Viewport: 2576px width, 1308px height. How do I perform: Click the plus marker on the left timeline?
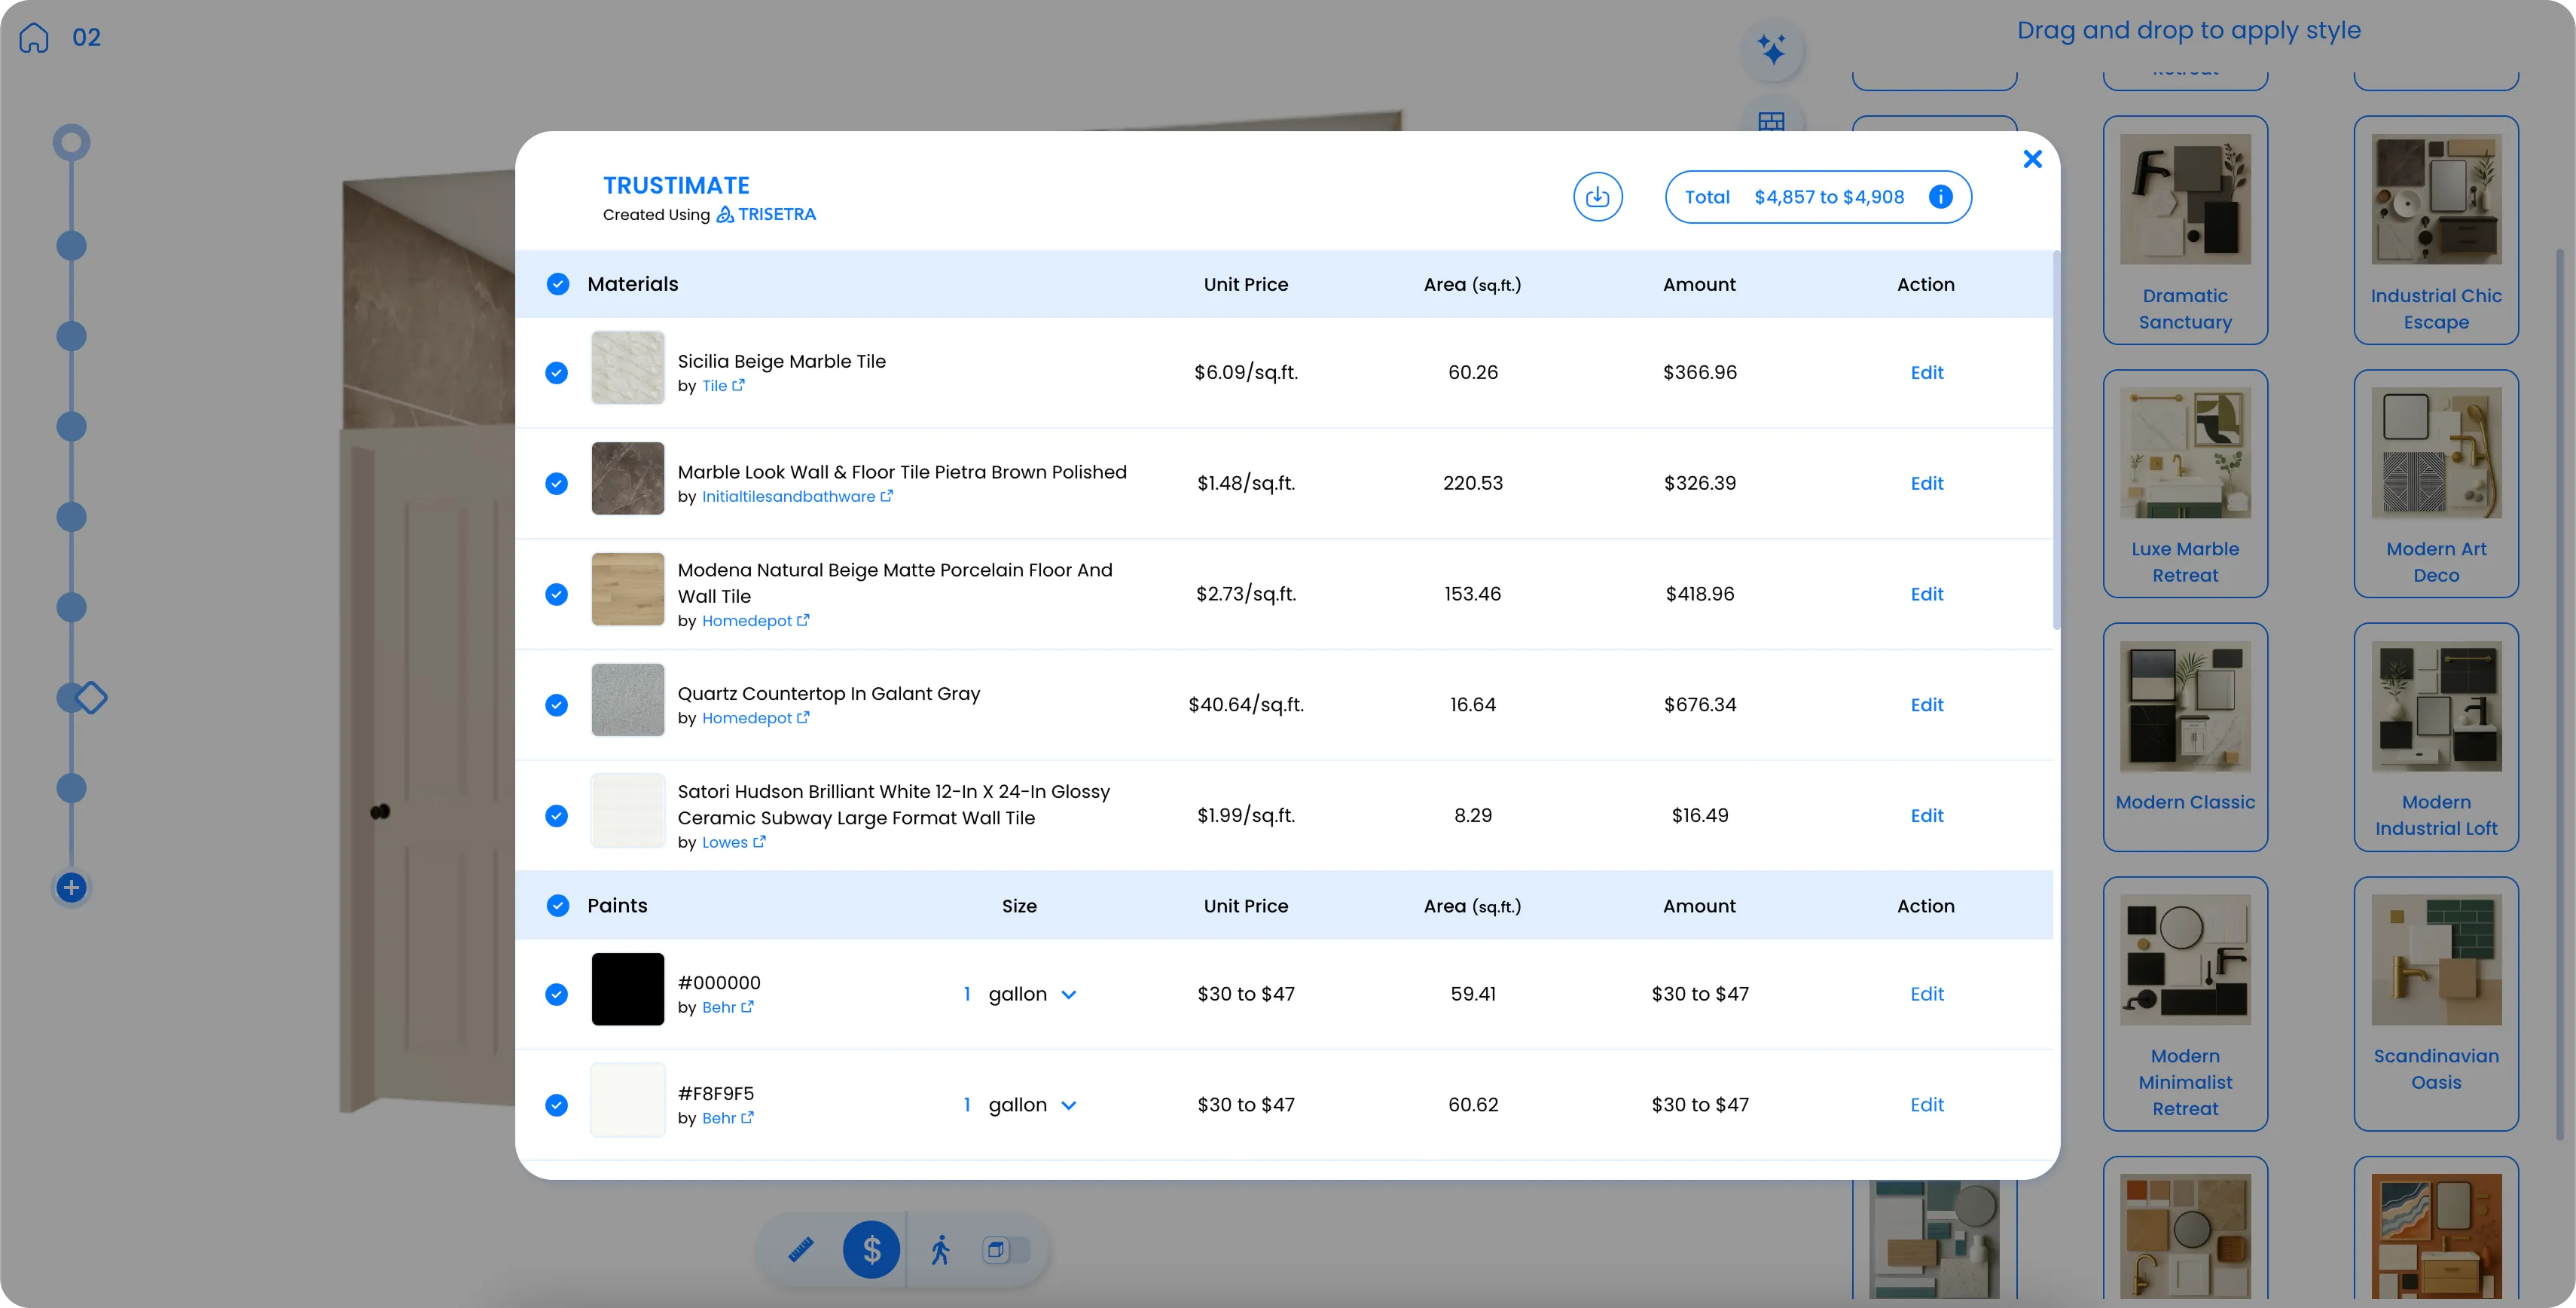(x=70, y=887)
